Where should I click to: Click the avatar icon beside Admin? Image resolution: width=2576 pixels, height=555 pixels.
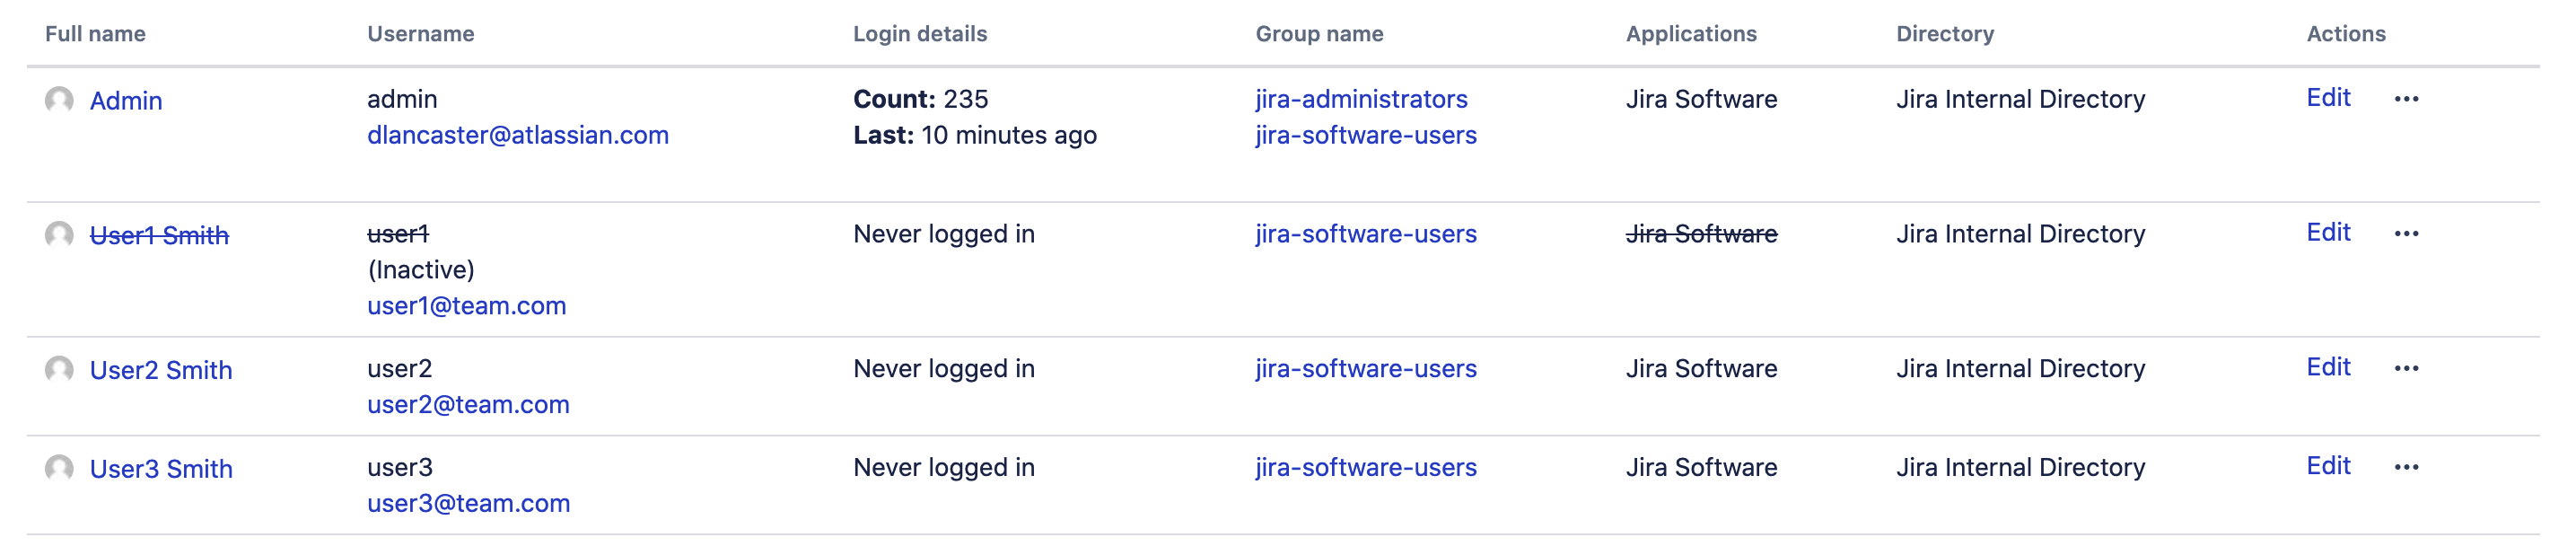(x=60, y=100)
